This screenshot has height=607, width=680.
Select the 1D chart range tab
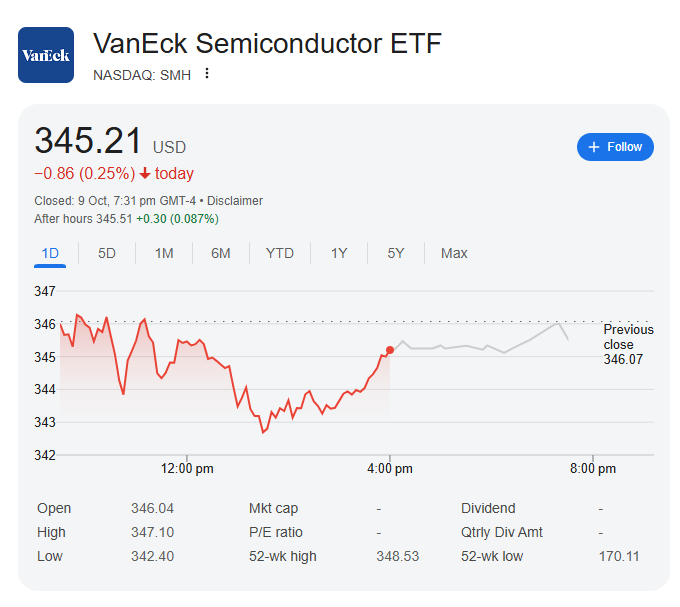[x=50, y=253]
